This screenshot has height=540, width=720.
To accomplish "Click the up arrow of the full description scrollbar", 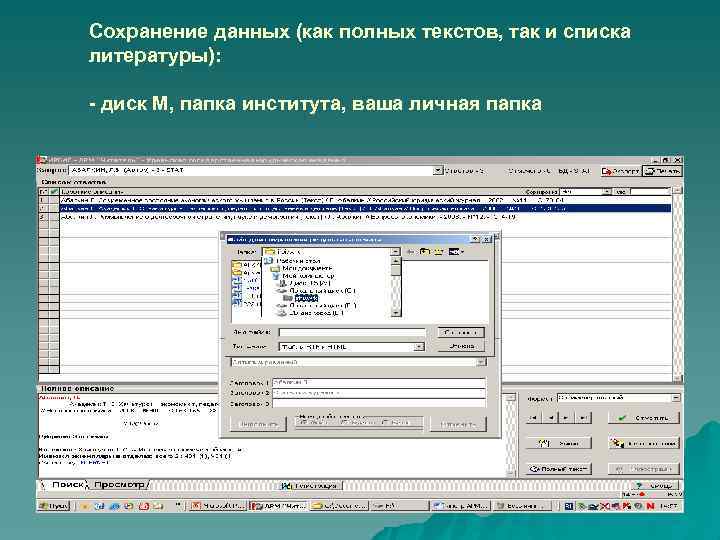I will (x=510, y=398).
